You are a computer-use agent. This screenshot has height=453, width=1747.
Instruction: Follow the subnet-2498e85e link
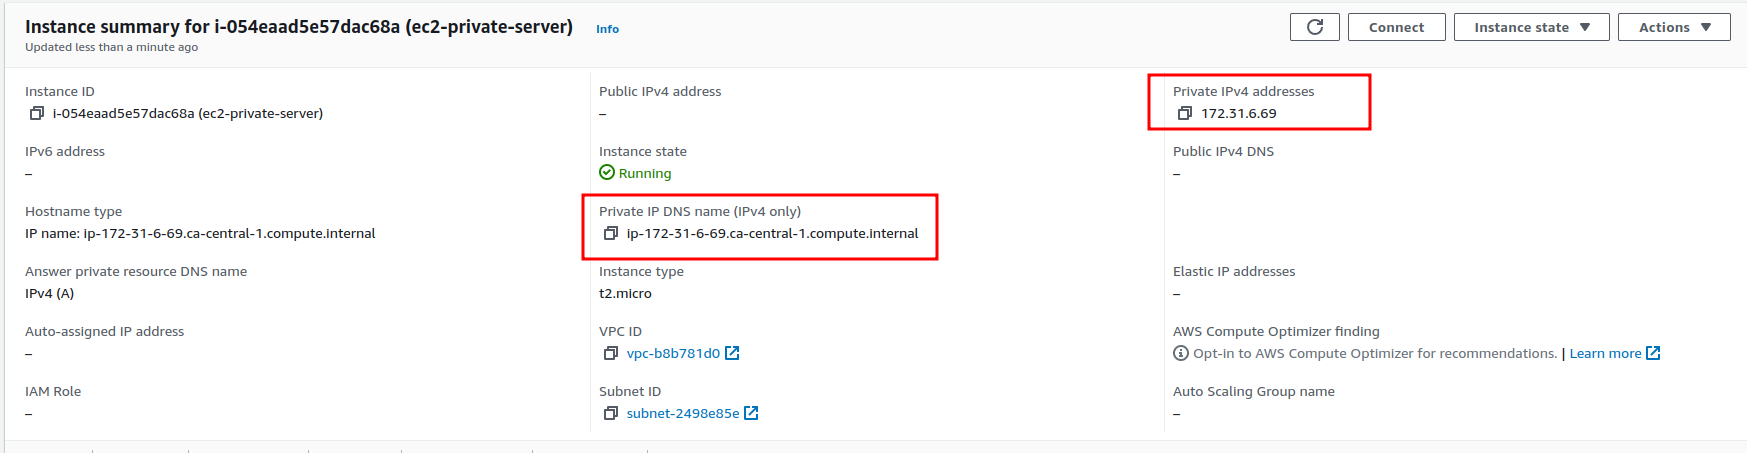pyautogui.click(x=683, y=413)
